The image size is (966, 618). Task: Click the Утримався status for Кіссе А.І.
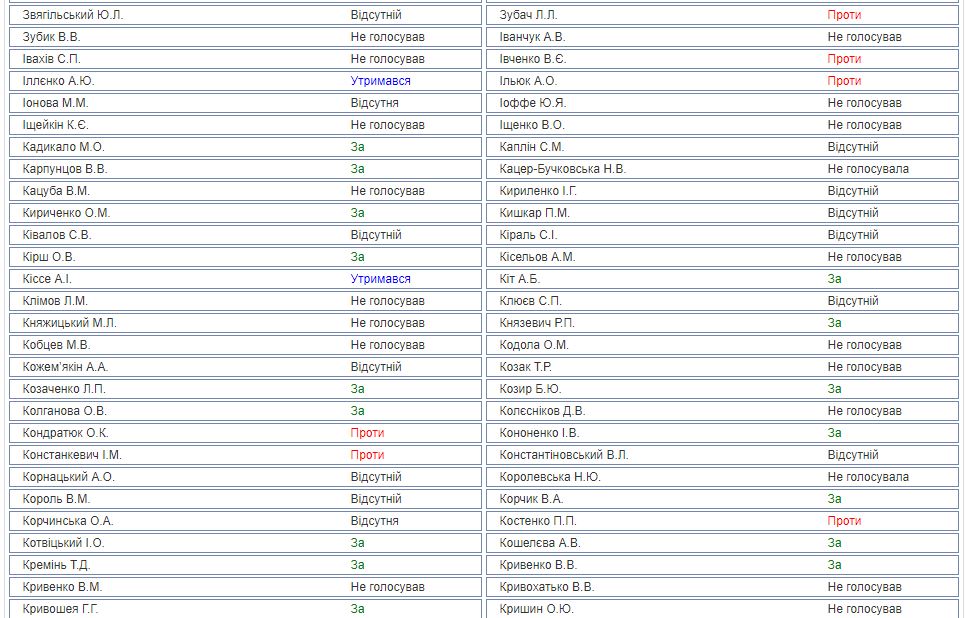click(x=380, y=279)
